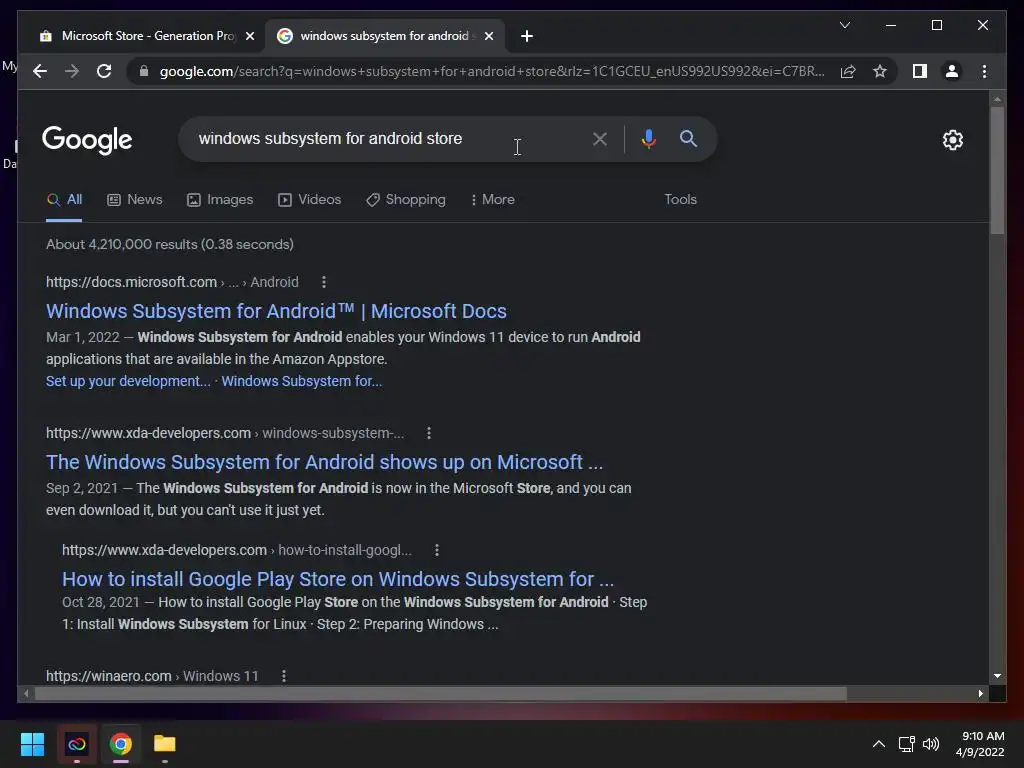Click the Chrome address bar URL
This screenshot has width=1024, height=768.
click(492, 71)
